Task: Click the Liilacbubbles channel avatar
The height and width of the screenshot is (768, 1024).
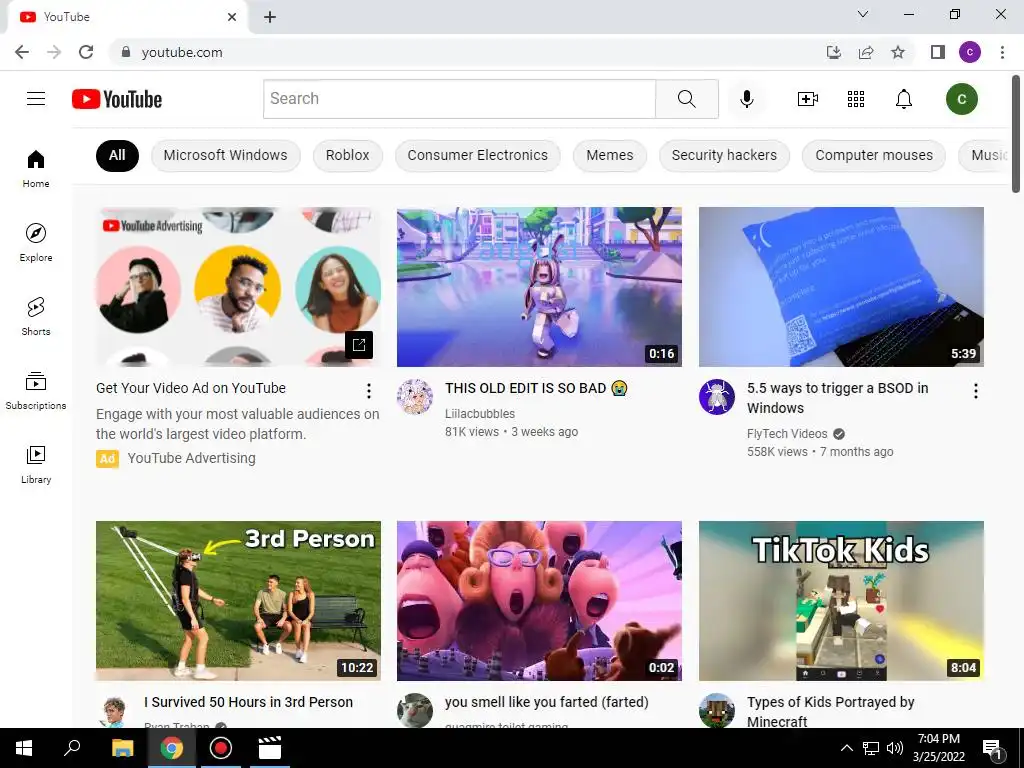Action: point(415,397)
